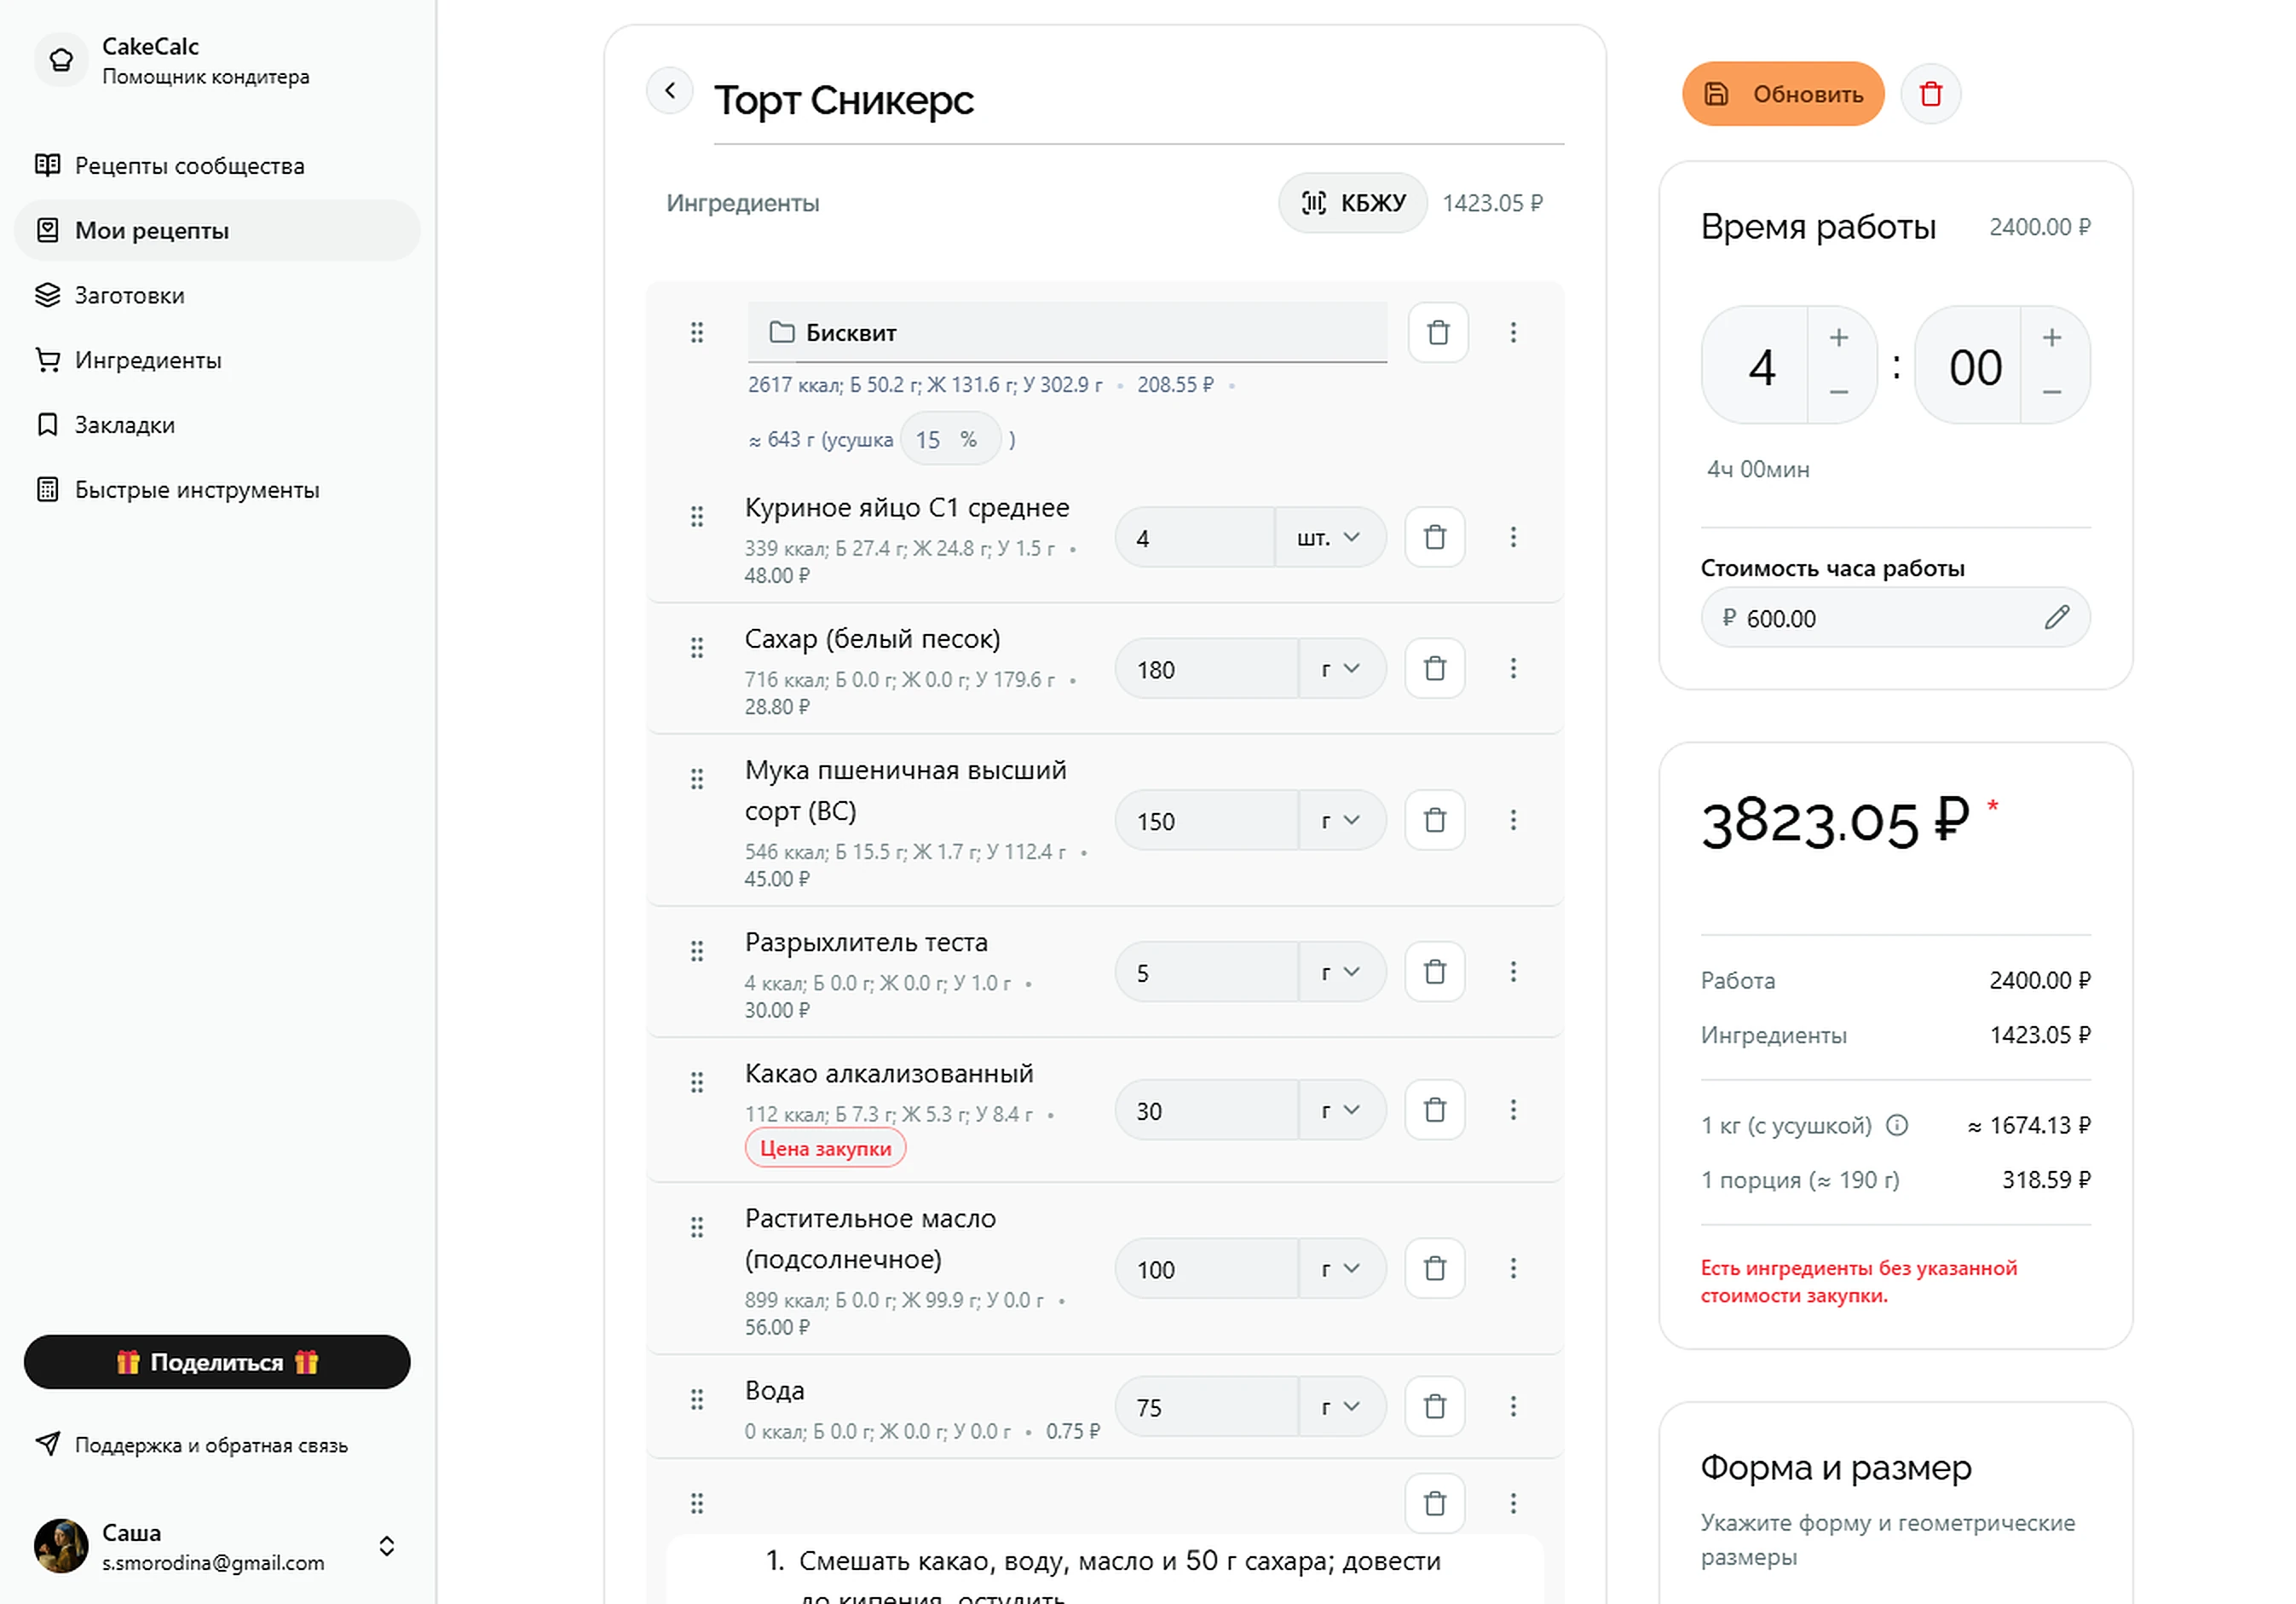
Task: Increase work hours with the plus button
Action: pos(1838,338)
